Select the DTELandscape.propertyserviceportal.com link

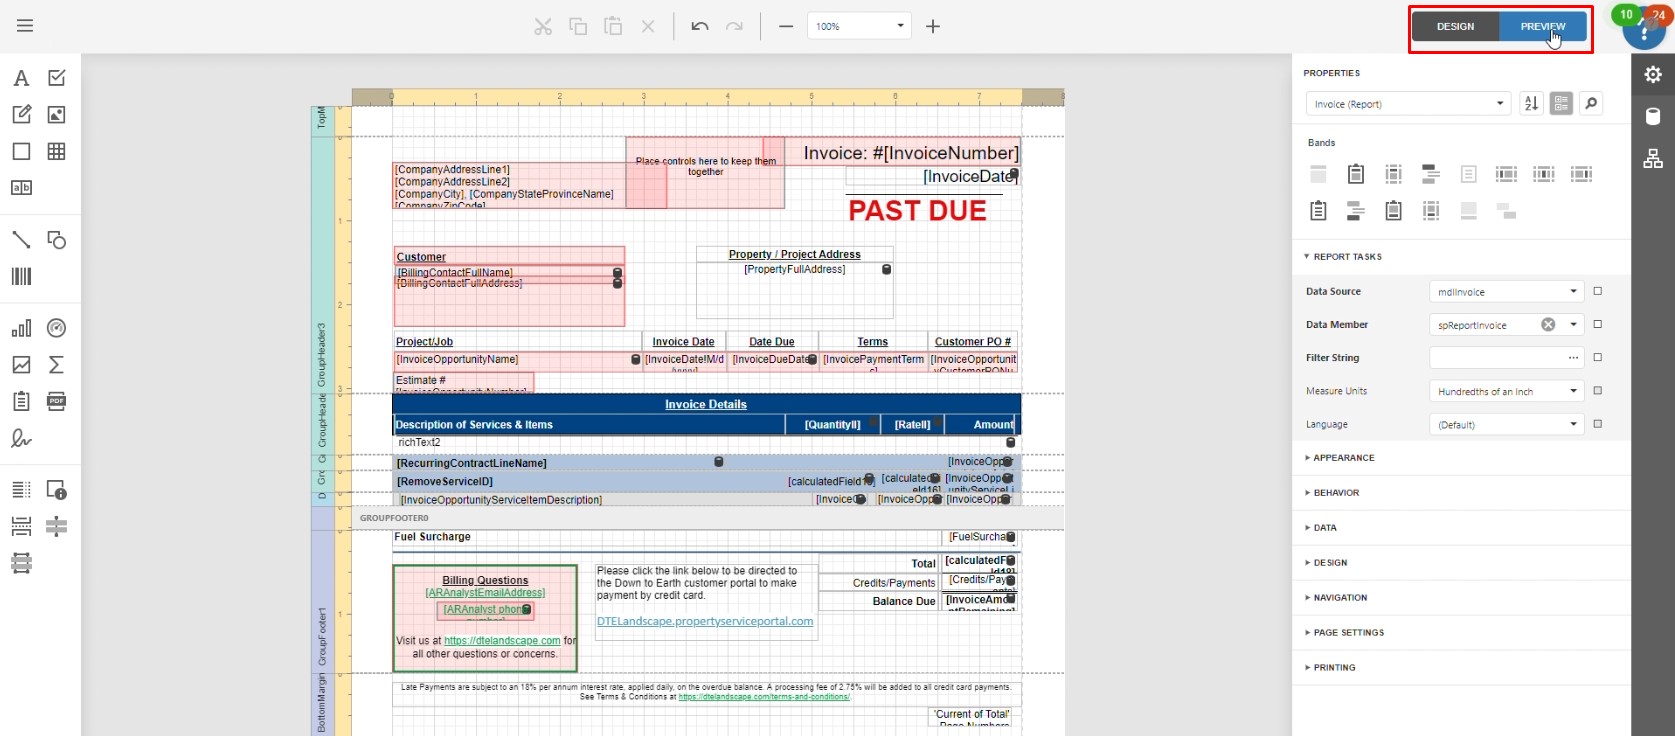pyautogui.click(x=705, y=621)
